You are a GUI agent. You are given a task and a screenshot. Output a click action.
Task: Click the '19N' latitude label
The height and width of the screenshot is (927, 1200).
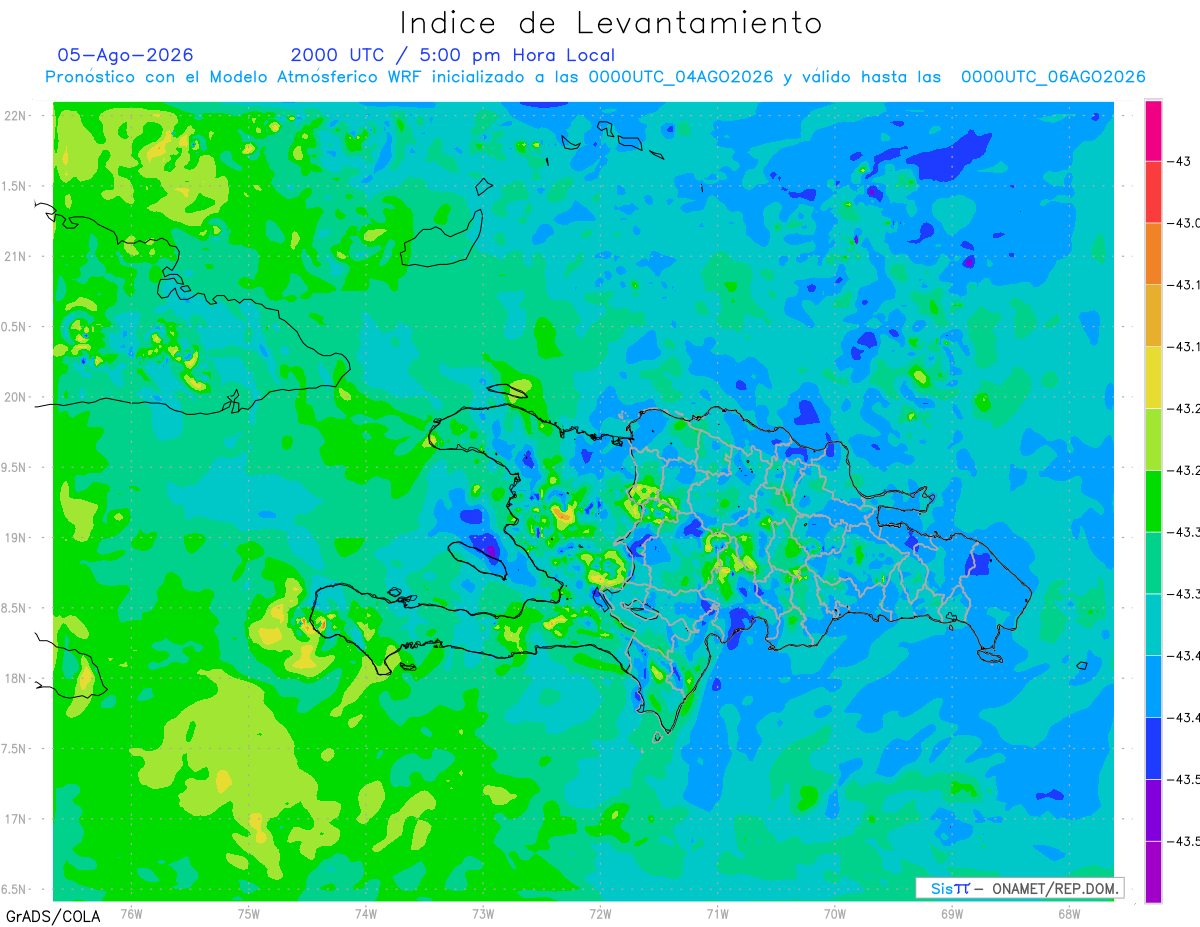coord(16,538)
